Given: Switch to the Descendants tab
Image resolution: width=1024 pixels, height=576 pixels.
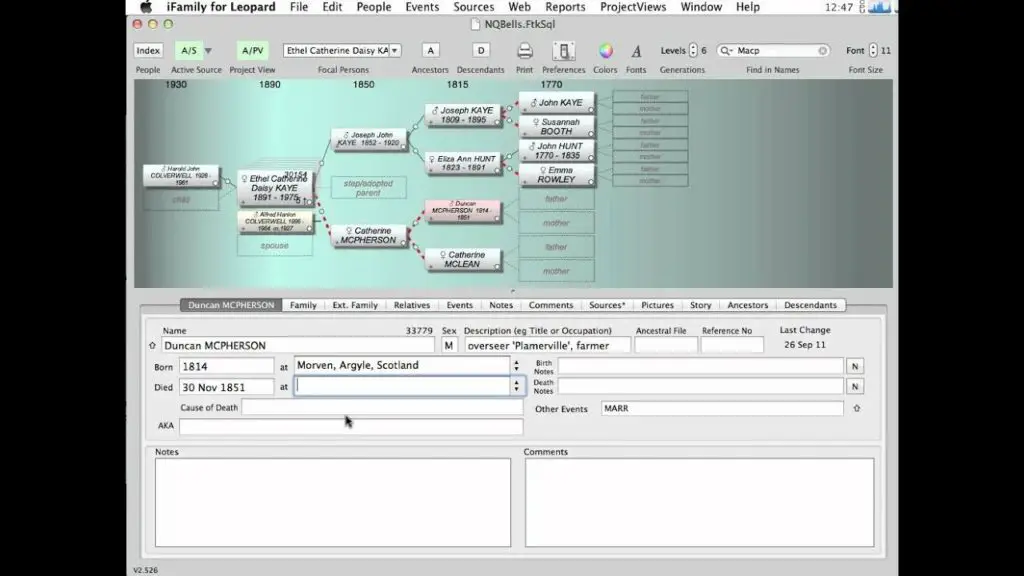Looking at the screenshot, I should [x=810, y=305].
